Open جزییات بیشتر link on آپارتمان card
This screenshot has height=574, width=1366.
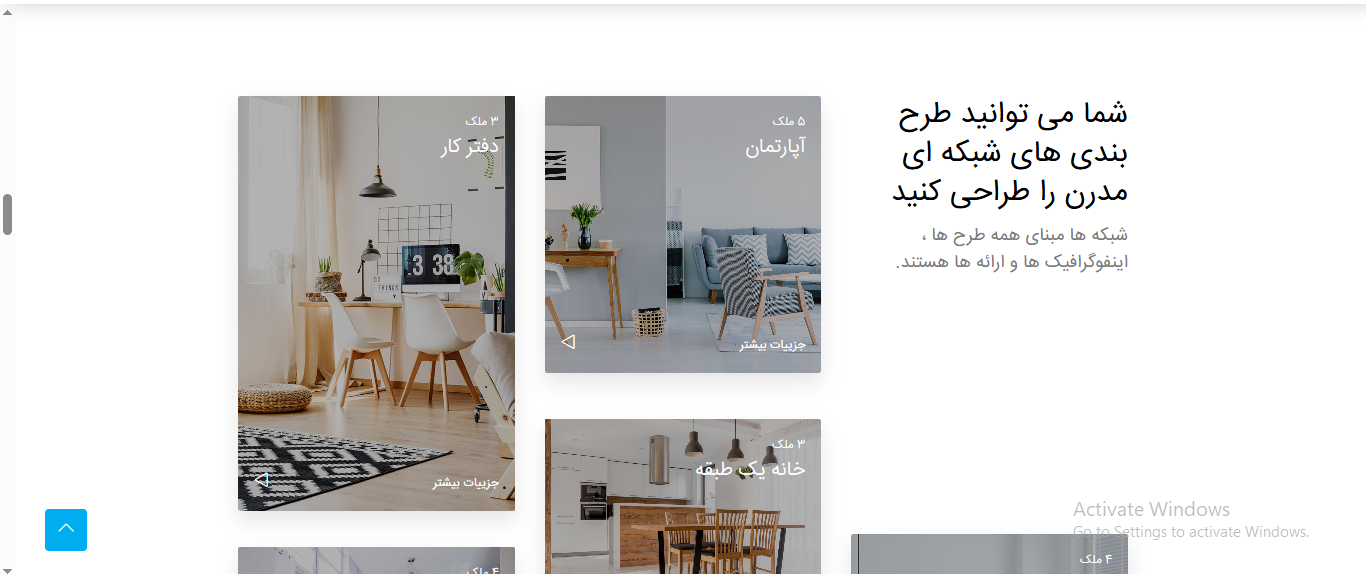772,345
